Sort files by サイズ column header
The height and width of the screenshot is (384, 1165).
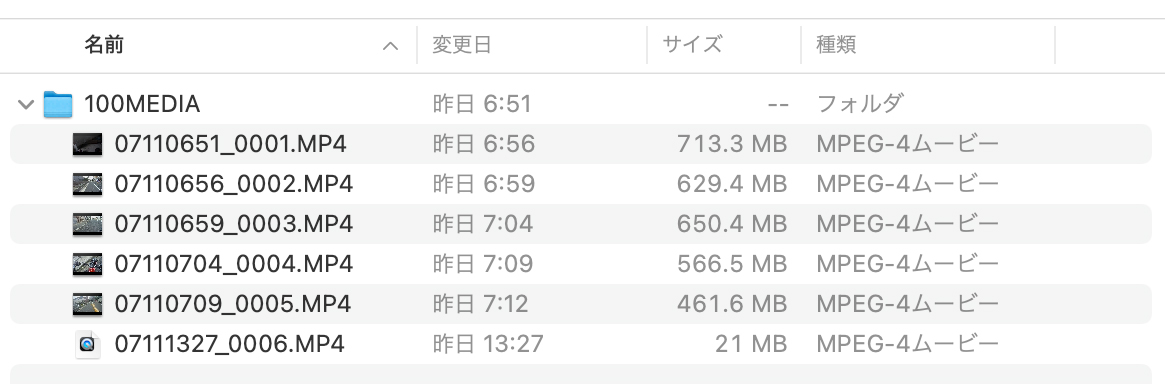pyautogui.click(x=692, y=45)
